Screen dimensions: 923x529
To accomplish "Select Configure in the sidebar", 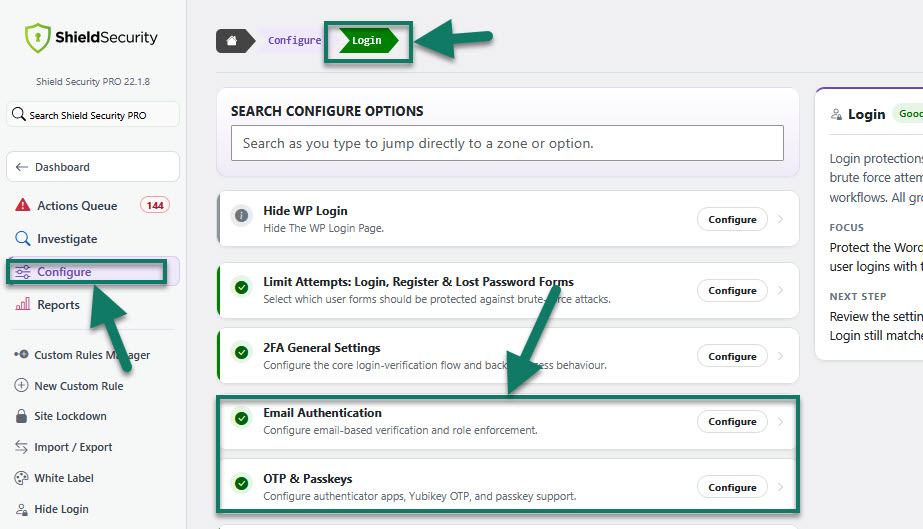I will point(93,272).
